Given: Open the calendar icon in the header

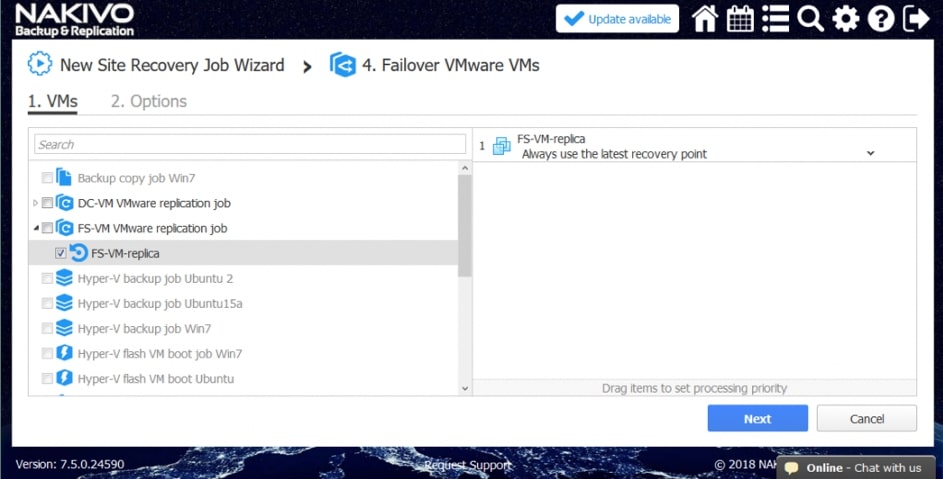Looking at the screenshot, I should (740, 19).
